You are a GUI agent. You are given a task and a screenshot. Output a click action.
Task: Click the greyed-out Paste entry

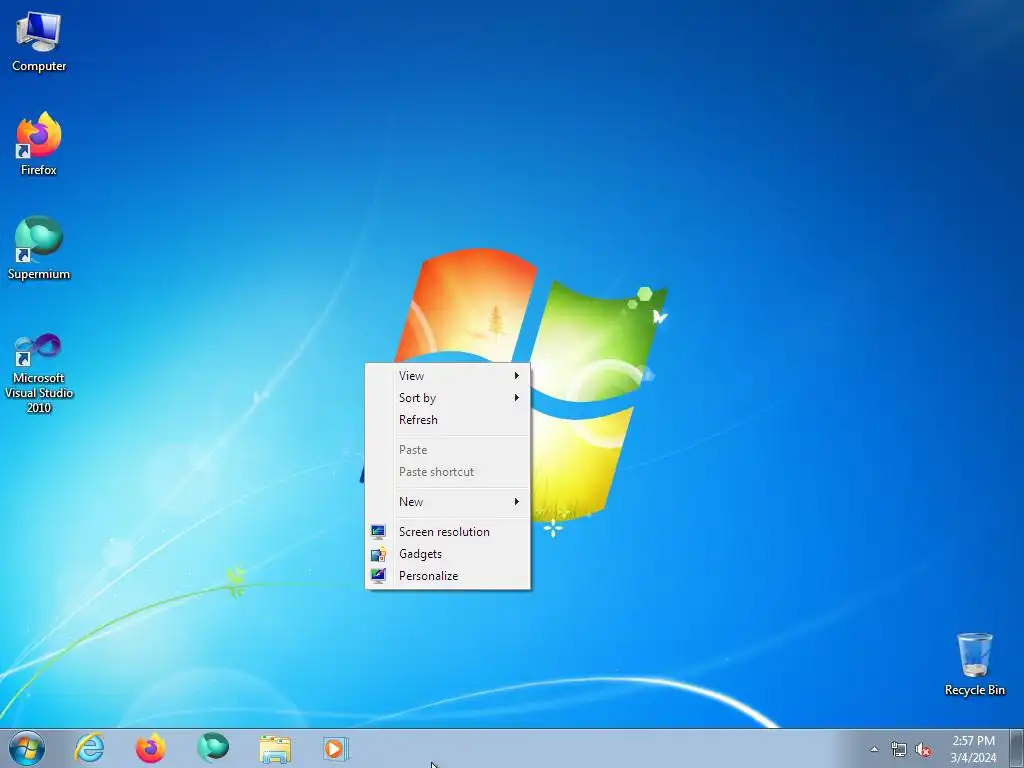[x=447, y=450]
